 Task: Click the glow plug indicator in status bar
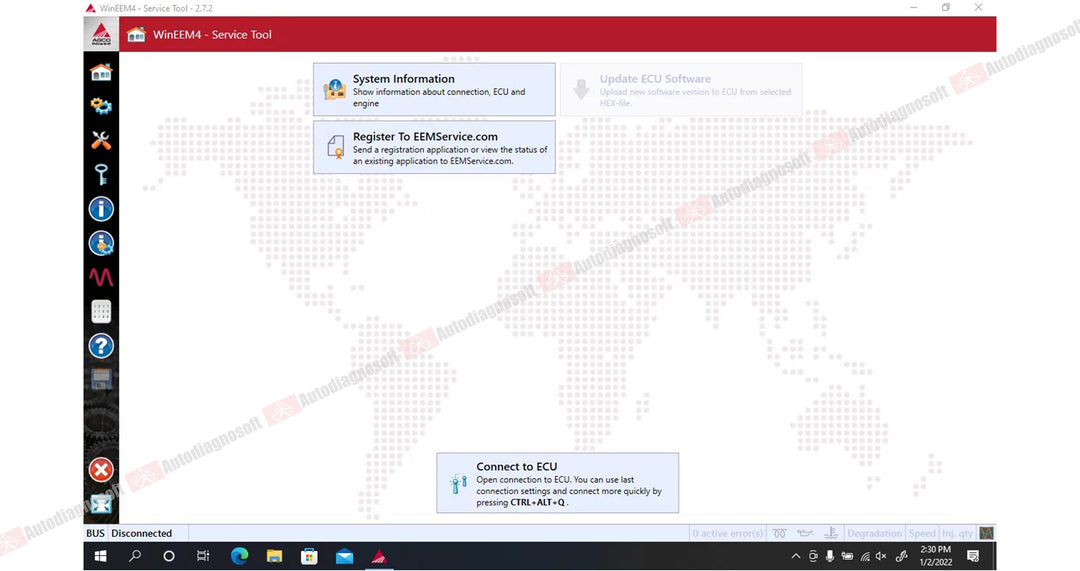779,533
